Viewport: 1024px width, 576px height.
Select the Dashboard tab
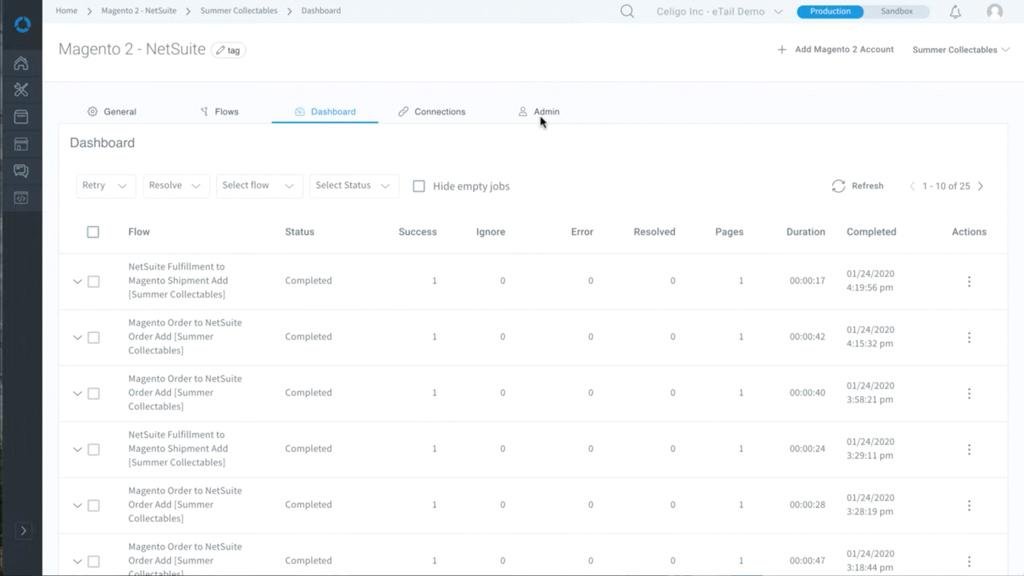[x=325, y=112]
